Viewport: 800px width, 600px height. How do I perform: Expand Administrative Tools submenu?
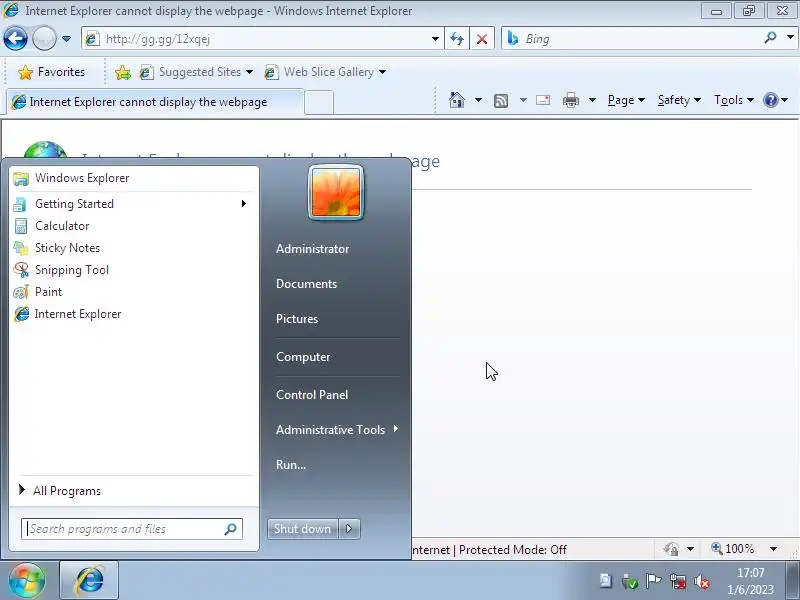pos(336,430)
